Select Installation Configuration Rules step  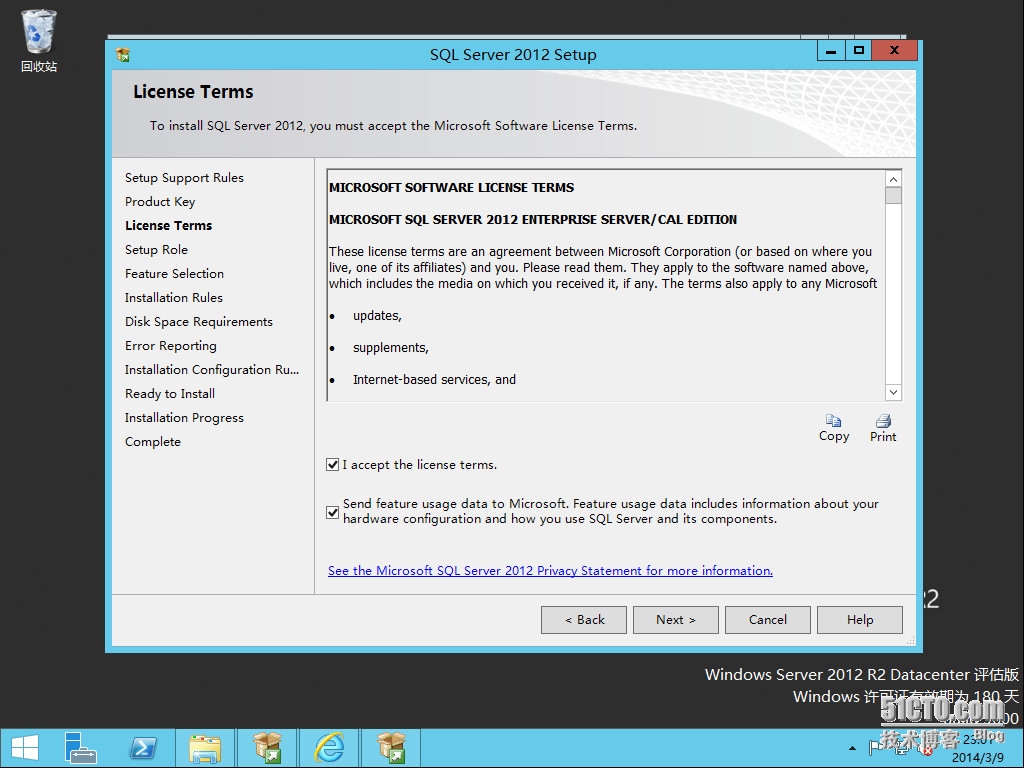coord(212,370)
